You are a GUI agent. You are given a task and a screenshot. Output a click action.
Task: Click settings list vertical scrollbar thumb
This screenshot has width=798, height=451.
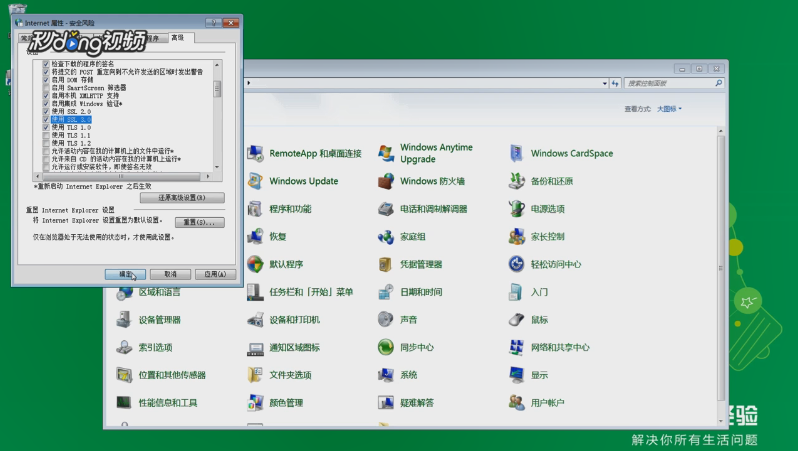point(217,89)
